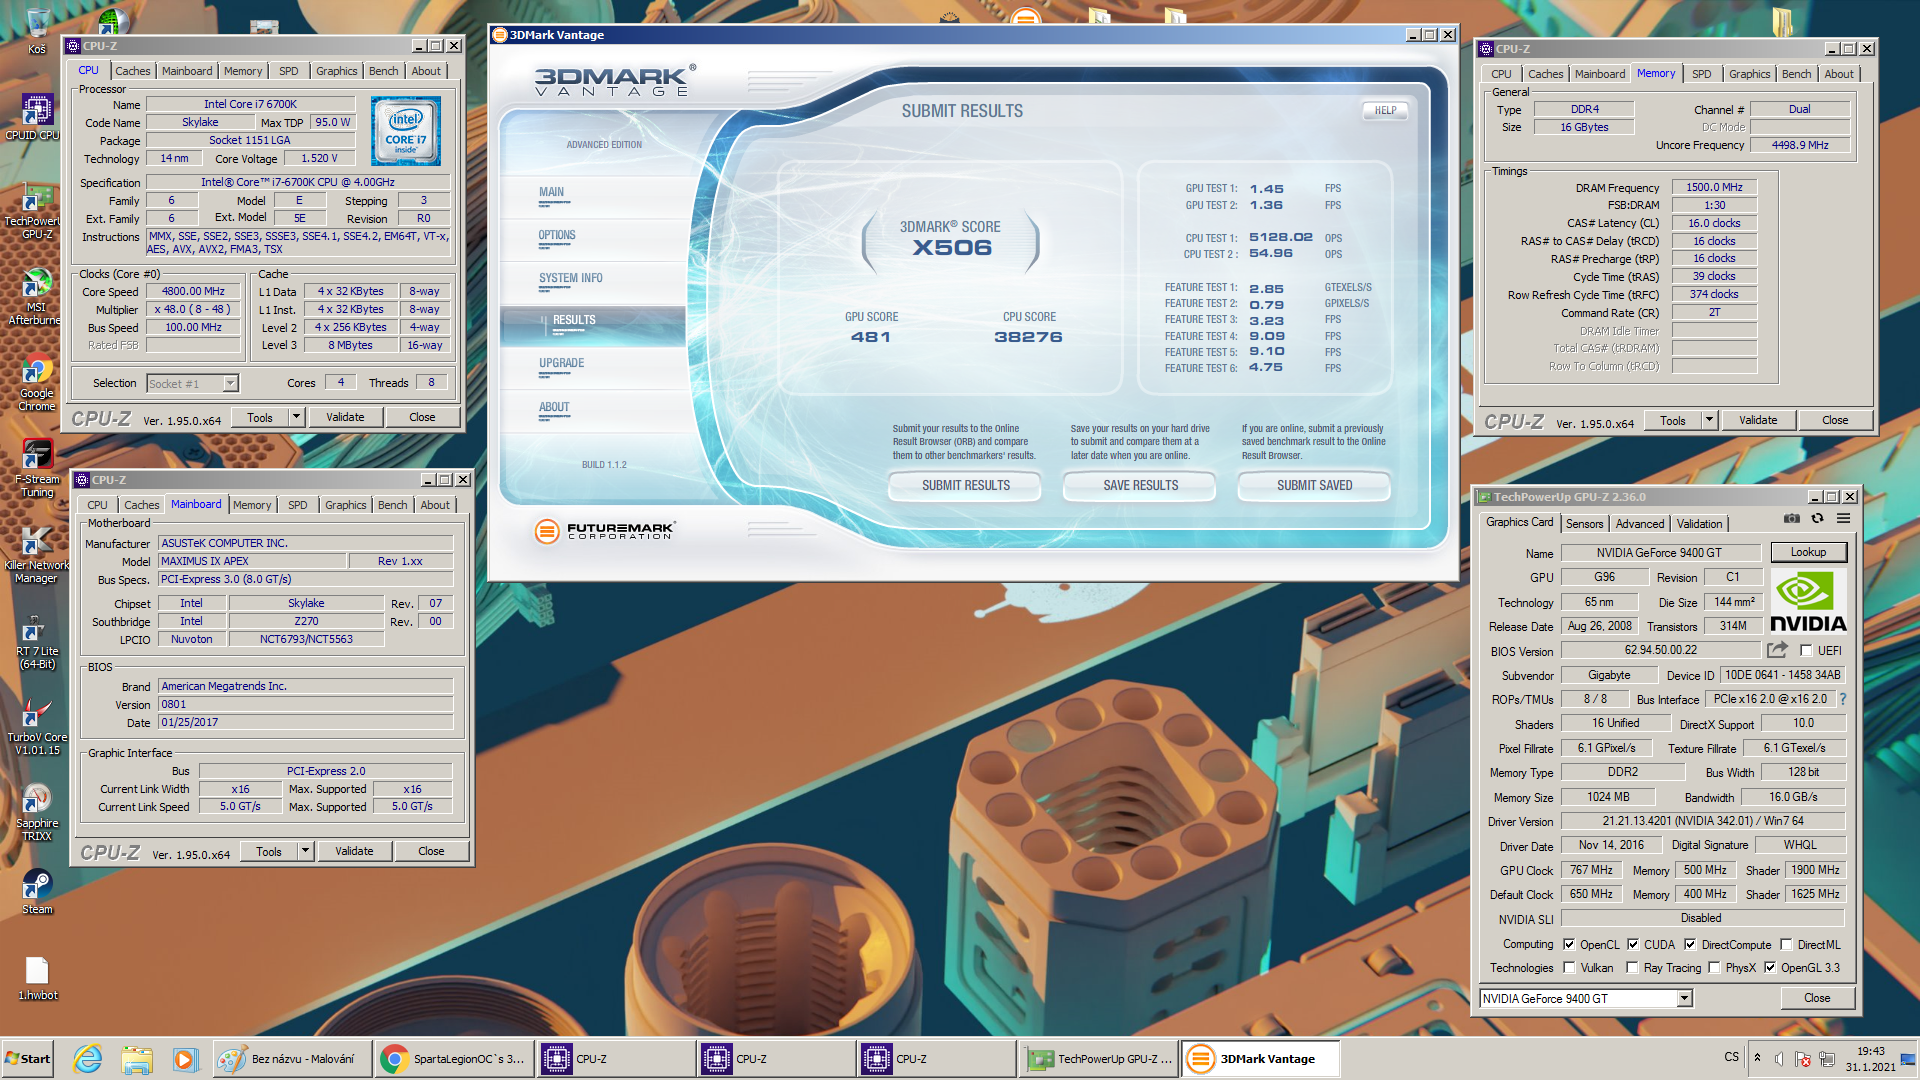The height and width of the screenshot is (1080, 1920).
Task: Click SAVE RESULTS button in 3DMark
Action: tap(1141, 485)
